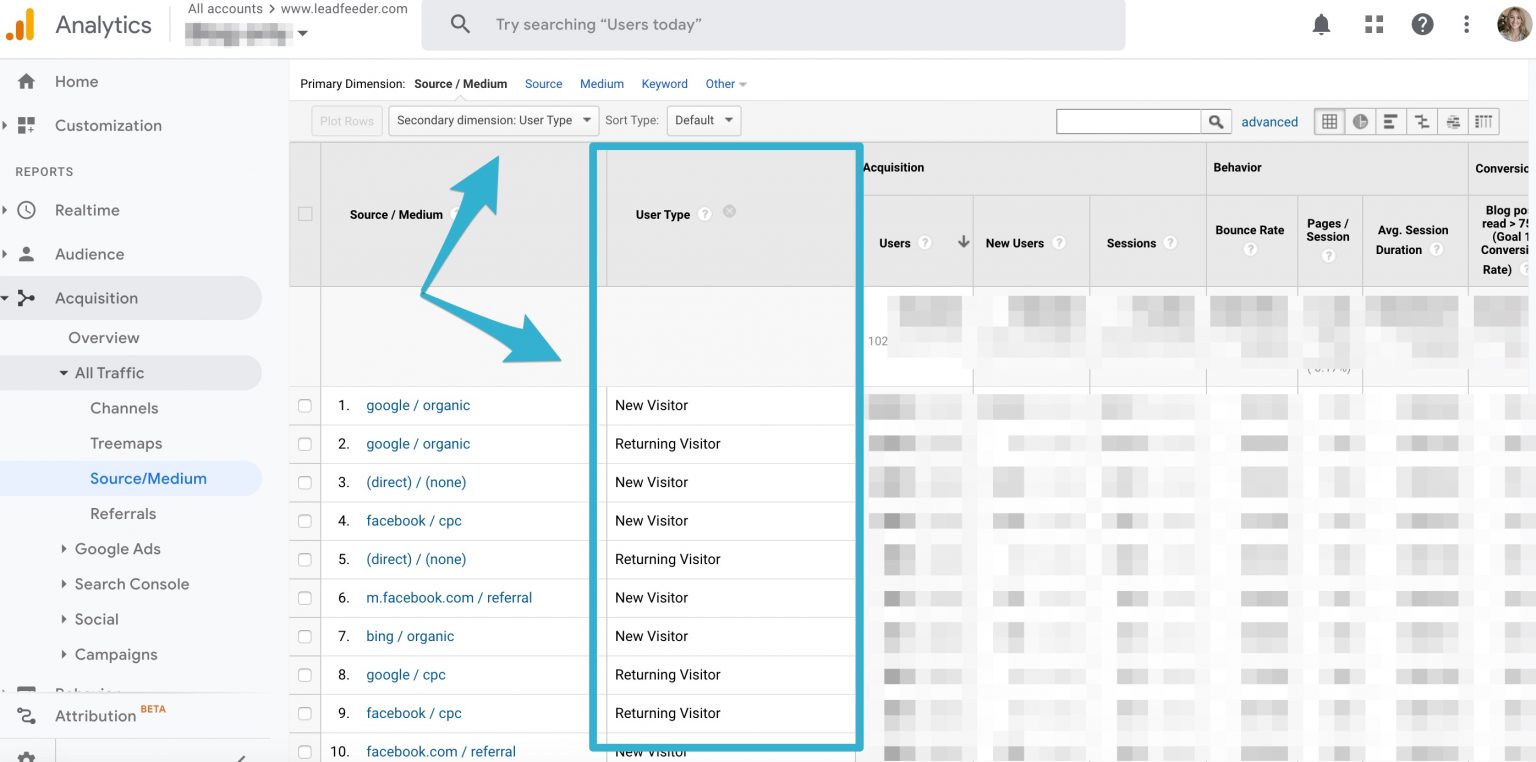This screenshot has width=1536, height=762.
Task: Open the advanced filter link
Action: click(x=1269, y=121)
